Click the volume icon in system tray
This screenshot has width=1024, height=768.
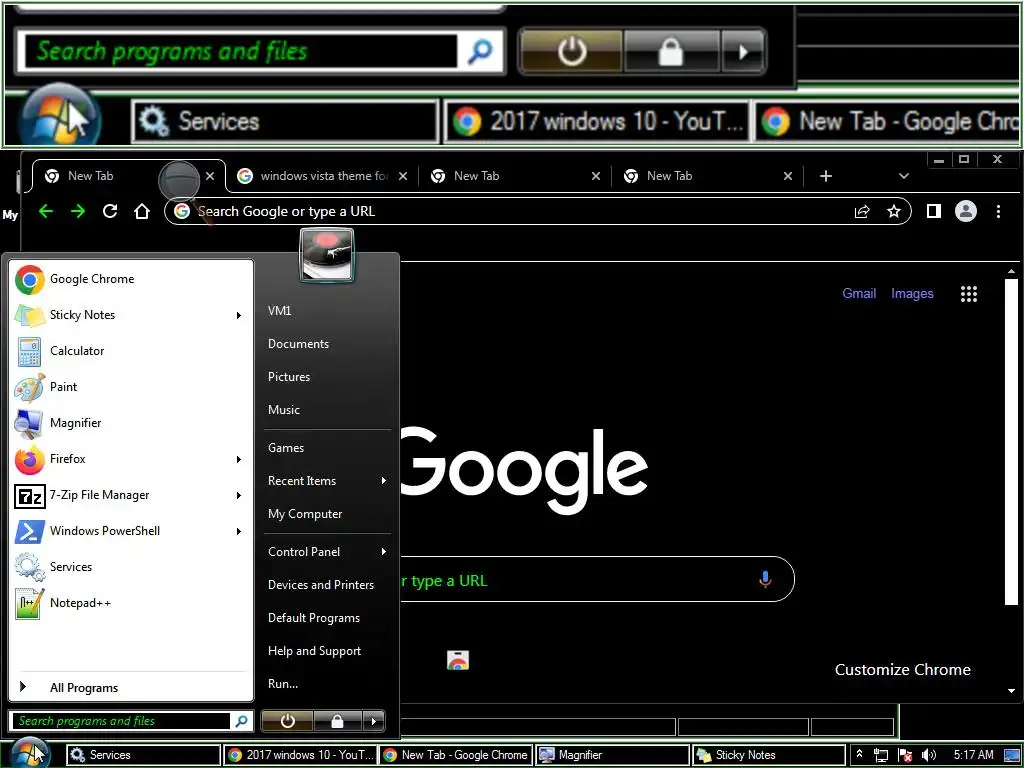[929, 755]
